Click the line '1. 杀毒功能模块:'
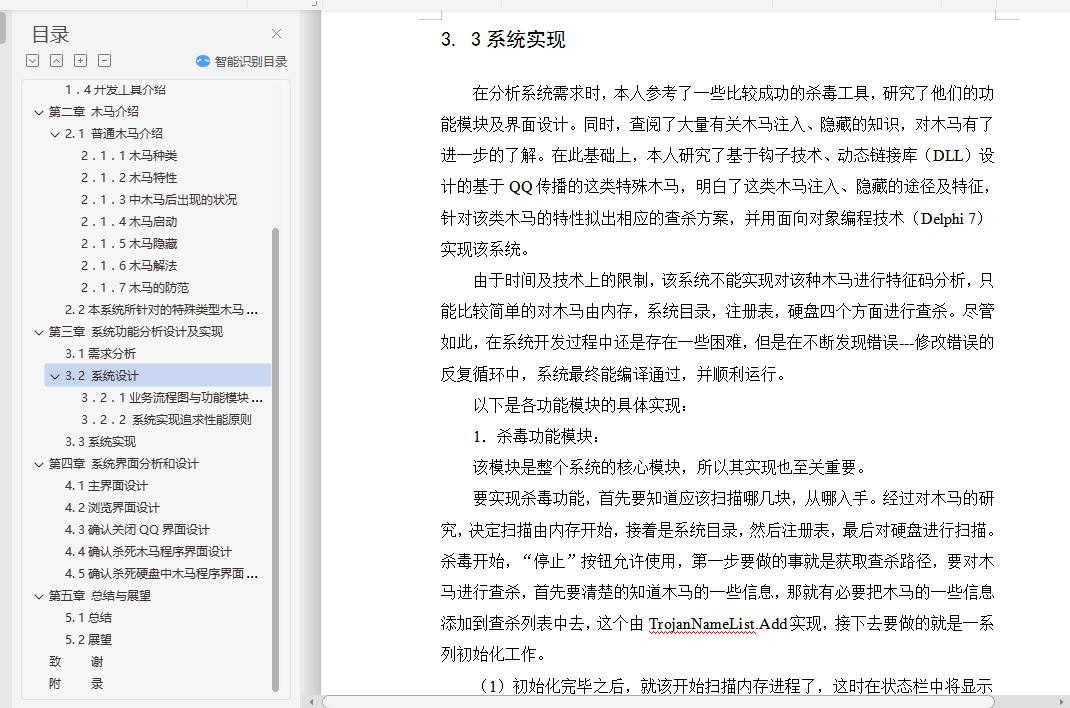Image resolution: width=1070 pixels, height=708 pixels. coord(537,437)
